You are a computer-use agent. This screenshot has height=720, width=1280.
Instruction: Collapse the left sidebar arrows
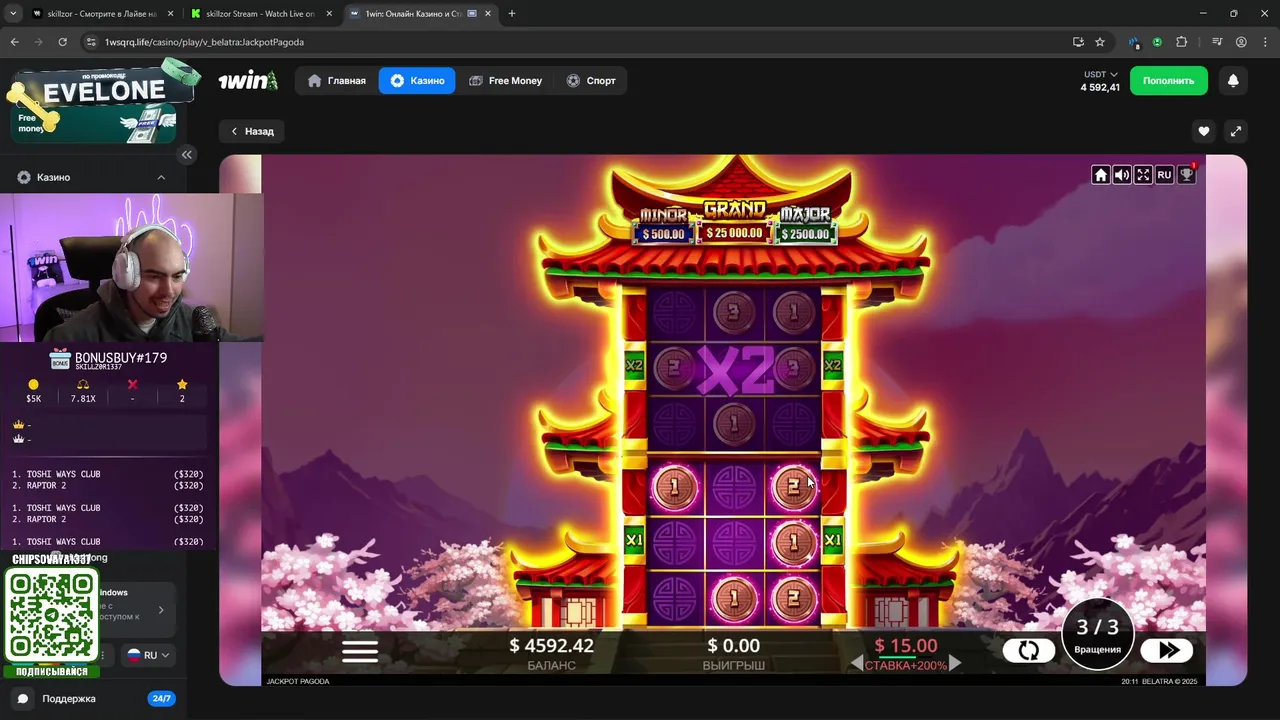[187, 154]
